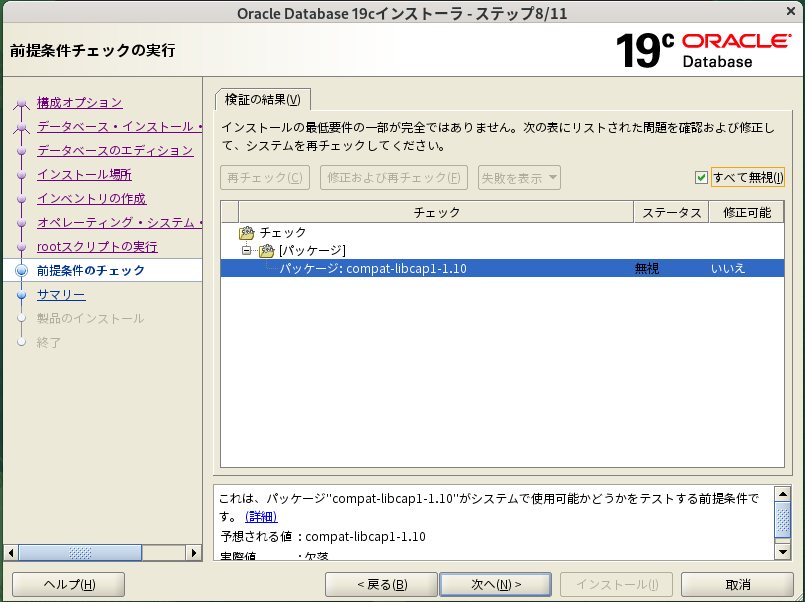Open the 失敗を表示 dropdown
Image resolution: width=805 pixels, height=602 pixels.
[519, 178]
